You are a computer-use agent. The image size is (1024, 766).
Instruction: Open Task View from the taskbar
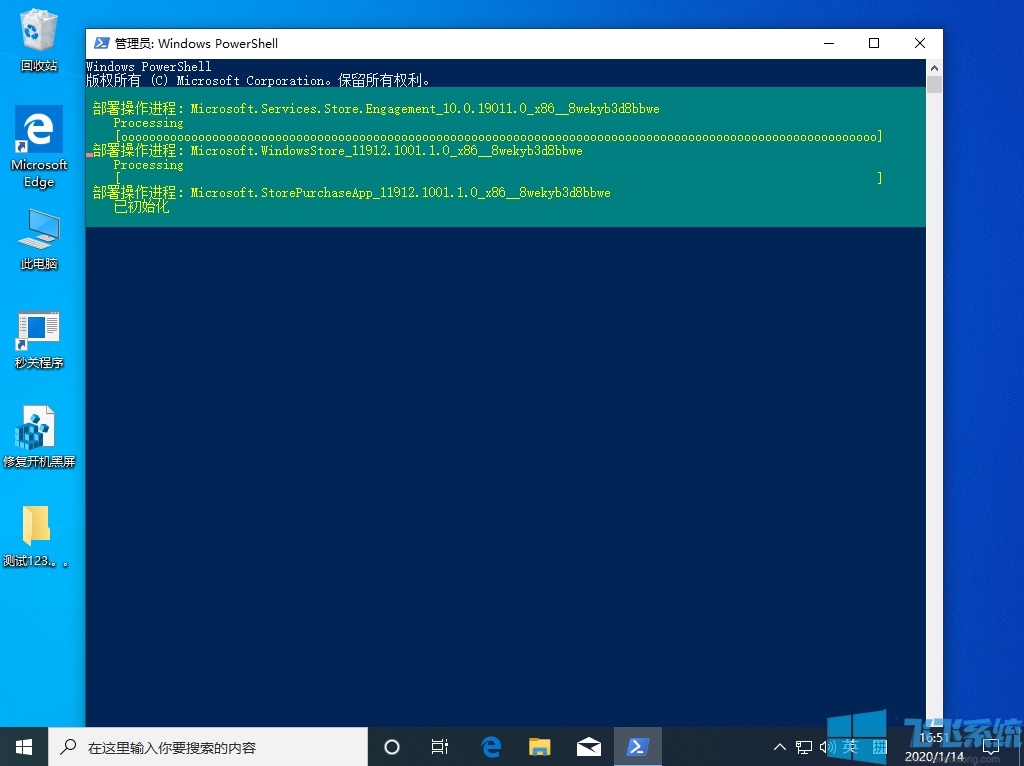[x=440, y=747]
